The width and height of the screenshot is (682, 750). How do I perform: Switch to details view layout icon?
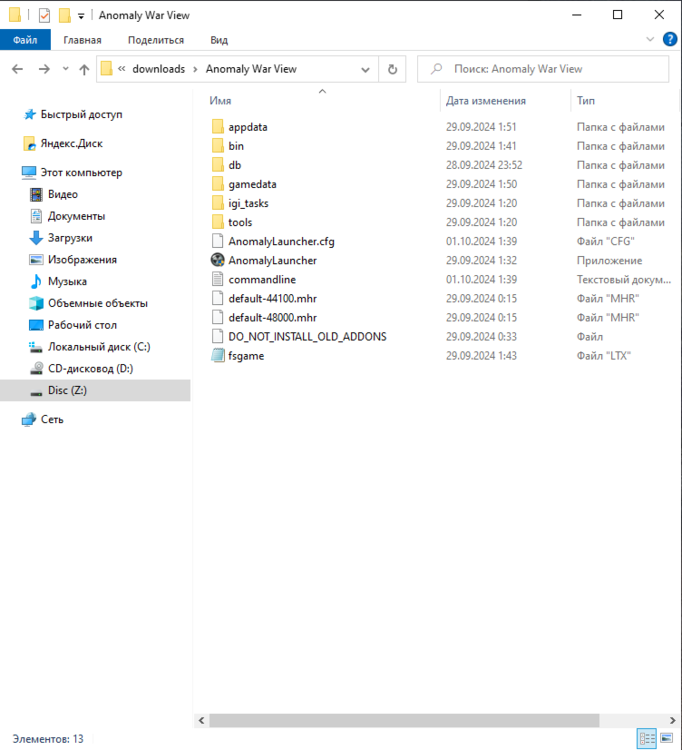point(647,739)
